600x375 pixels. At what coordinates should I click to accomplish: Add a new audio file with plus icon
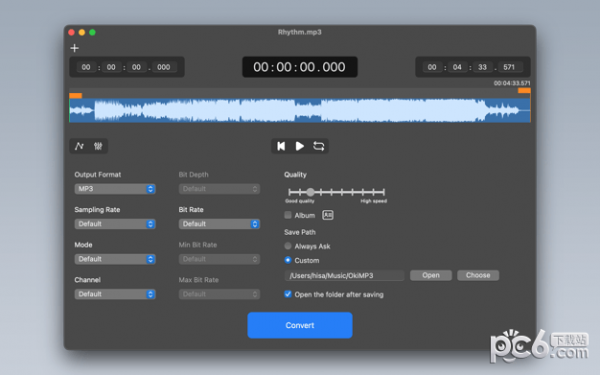tap(75, 48)
